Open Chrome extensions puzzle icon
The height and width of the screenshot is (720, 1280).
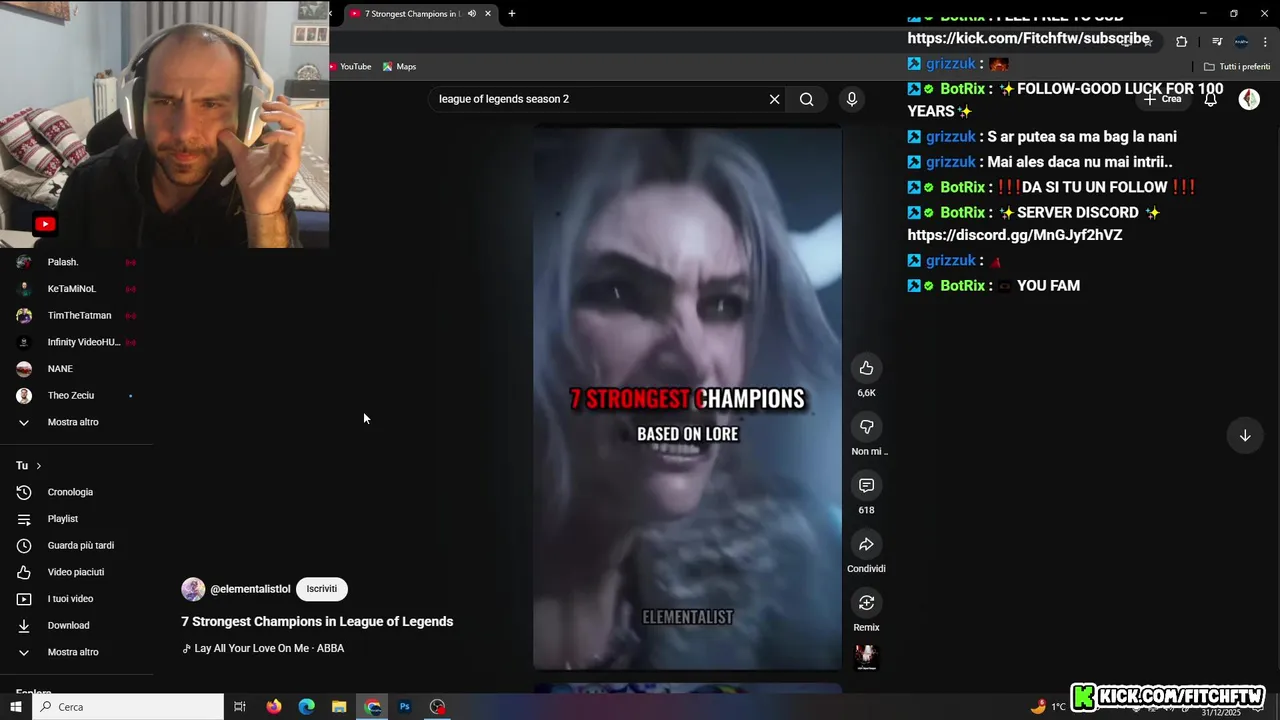pyautogui.click(x=1181, y=41)
